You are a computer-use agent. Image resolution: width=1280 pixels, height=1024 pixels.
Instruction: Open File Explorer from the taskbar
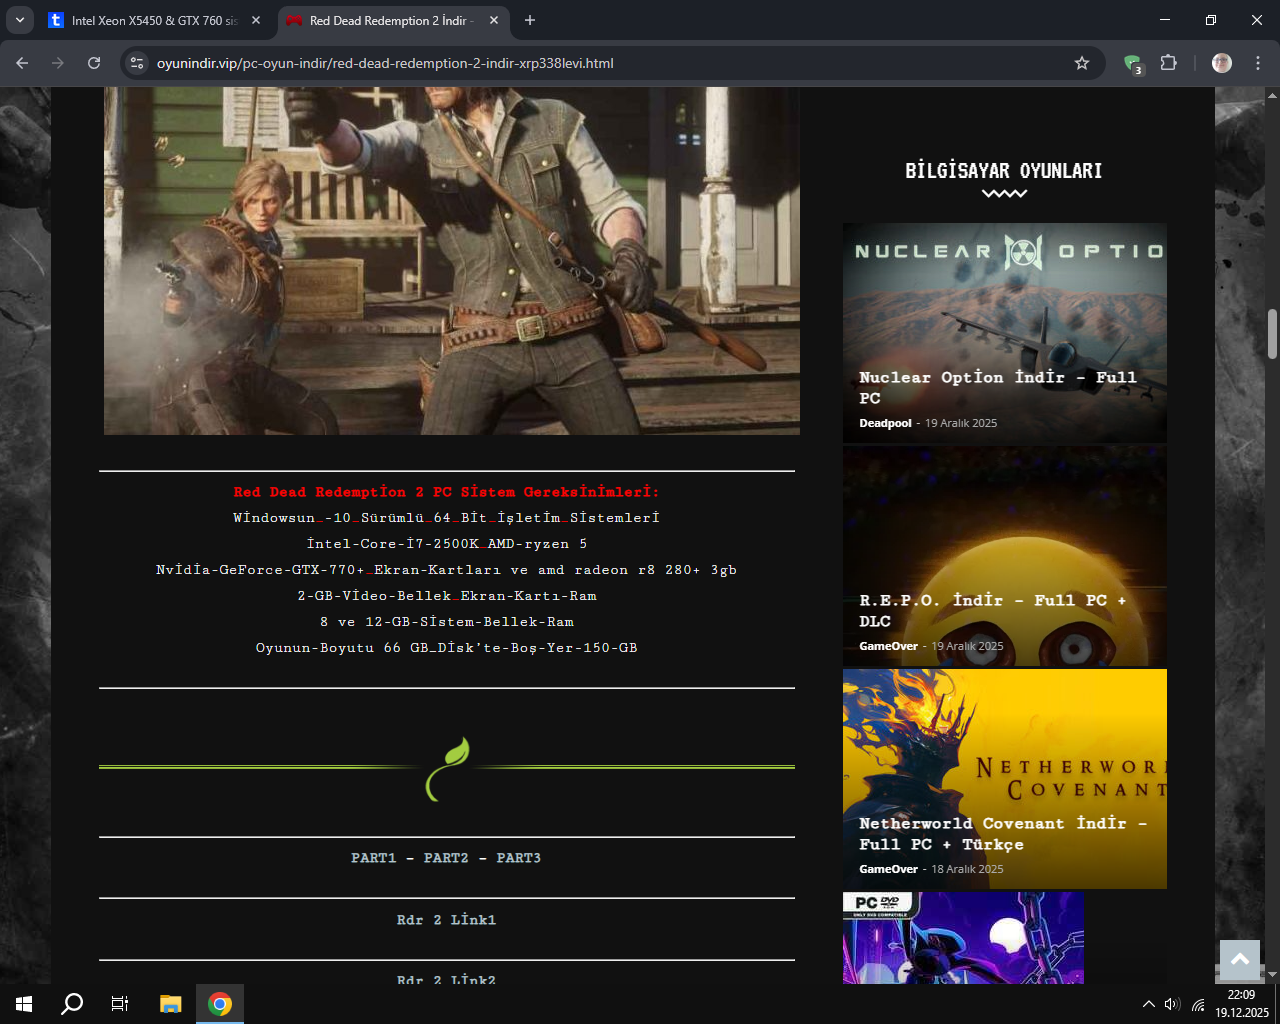[x=171, y=1004]
